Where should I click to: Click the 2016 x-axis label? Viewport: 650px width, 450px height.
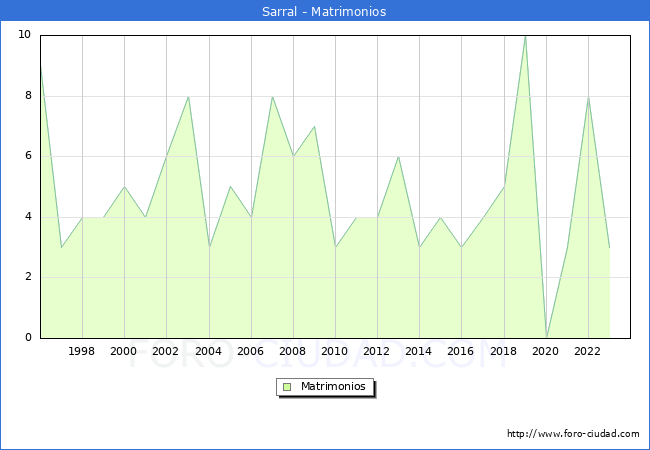coord(461,351)
